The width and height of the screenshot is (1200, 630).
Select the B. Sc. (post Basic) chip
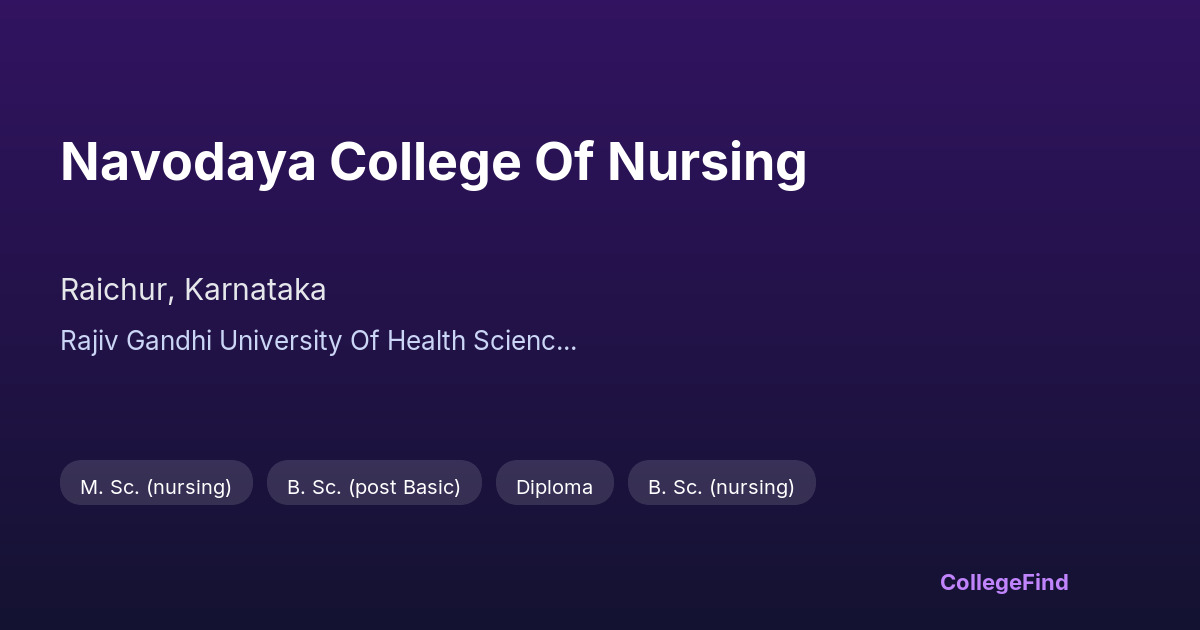[374, 487]
